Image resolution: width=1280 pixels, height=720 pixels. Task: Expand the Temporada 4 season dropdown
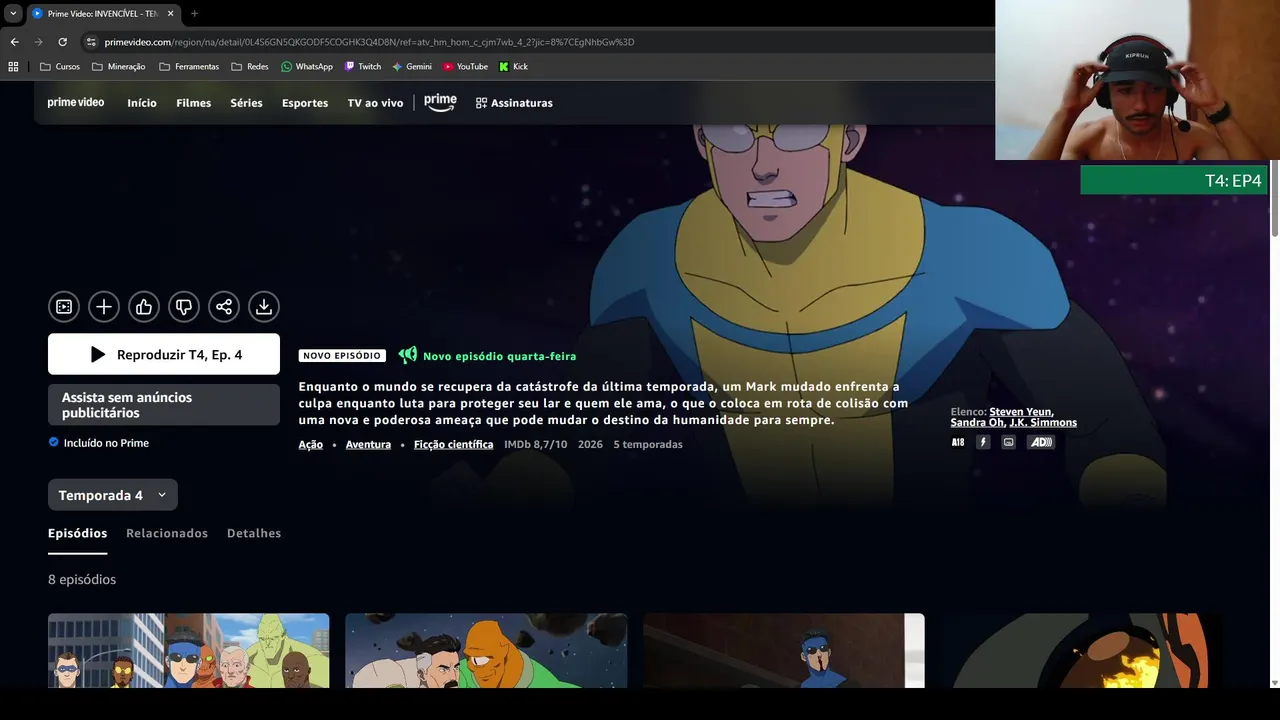[113, 495]
